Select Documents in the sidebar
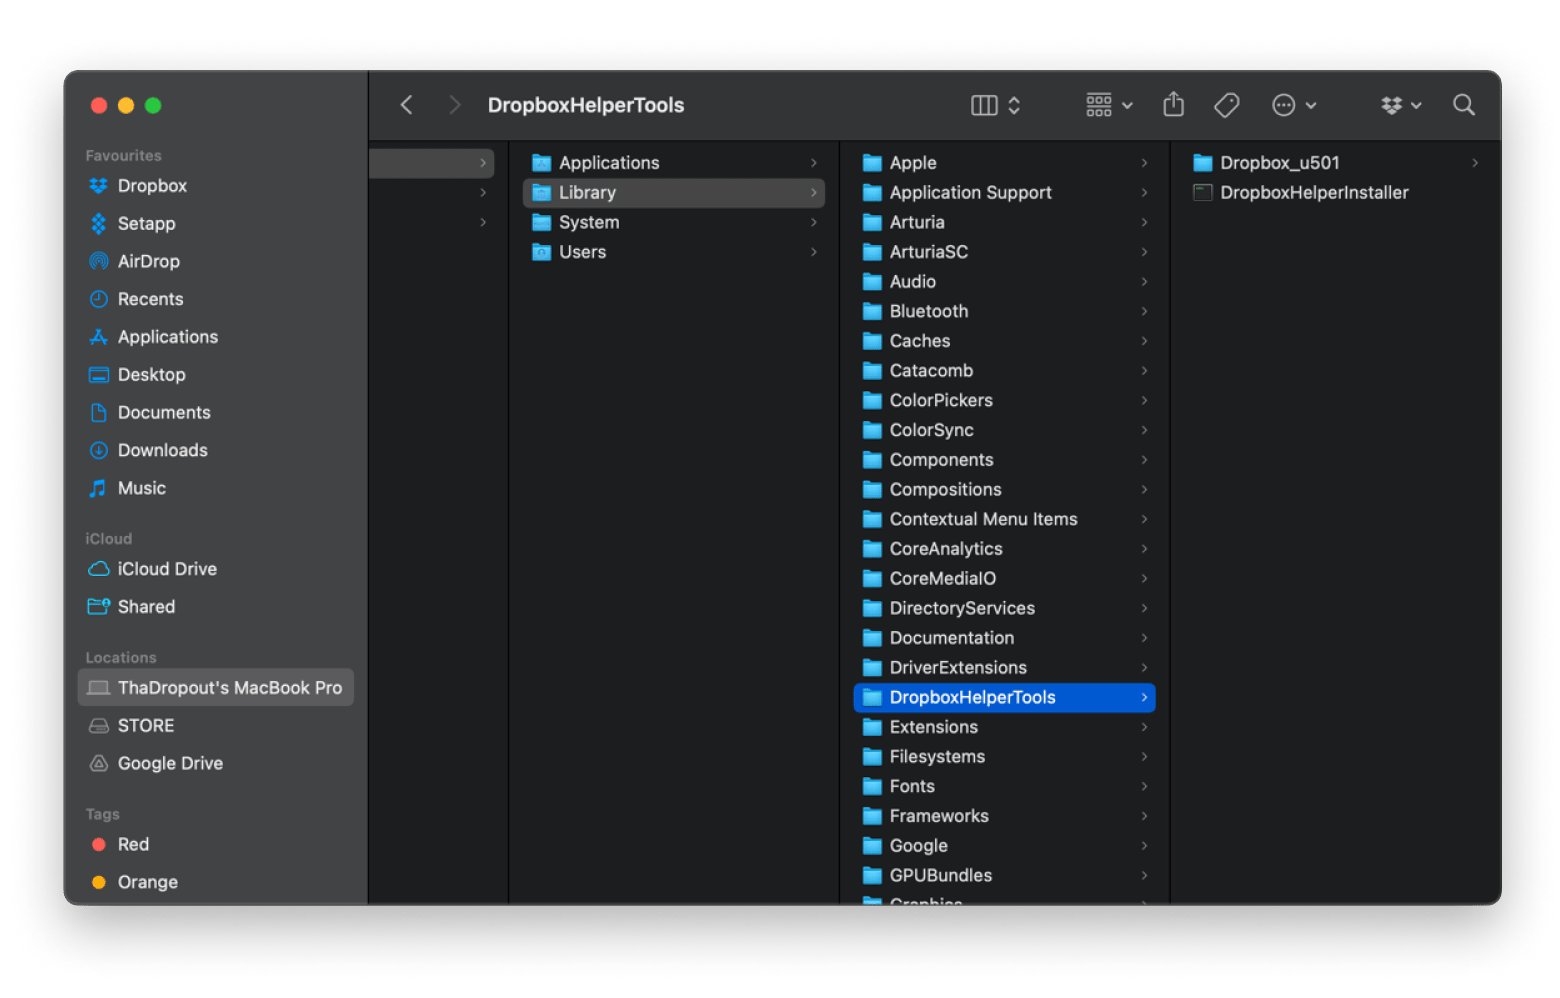Image resolution: width=1560 pixels, height=998 pixels. [x=164, y=413]
